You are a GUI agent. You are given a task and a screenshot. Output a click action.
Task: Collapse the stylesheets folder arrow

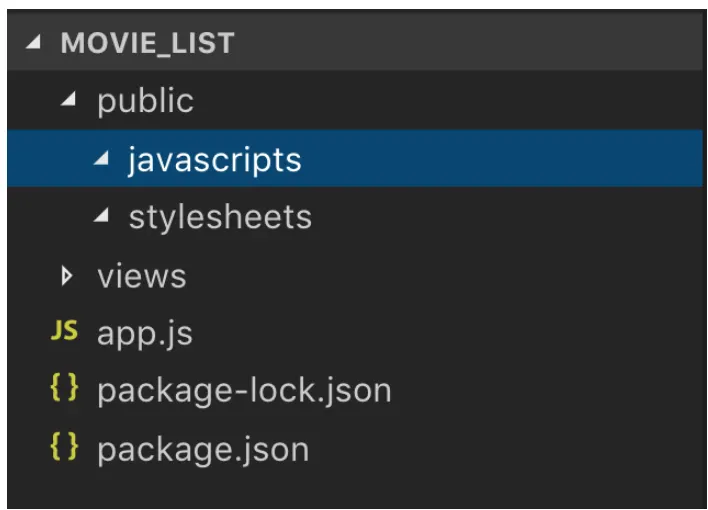click(101, 217)
